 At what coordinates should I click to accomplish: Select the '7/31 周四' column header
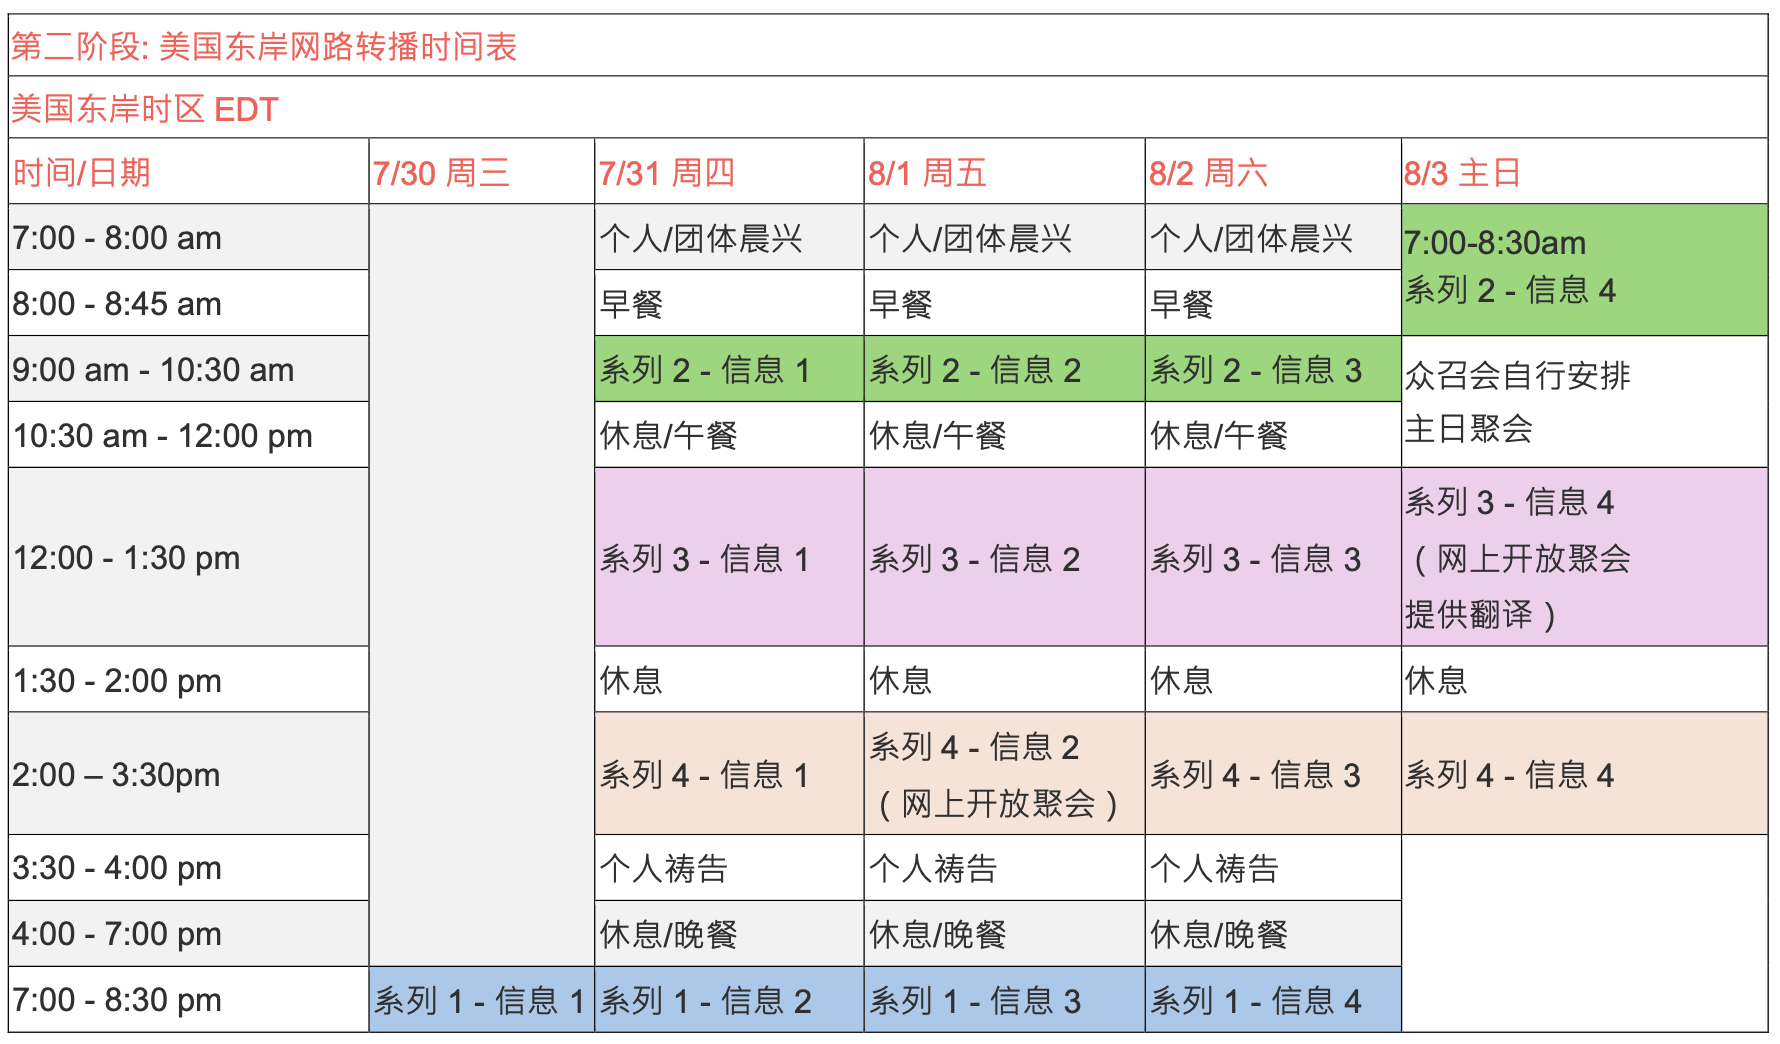(x=729, y=172)
